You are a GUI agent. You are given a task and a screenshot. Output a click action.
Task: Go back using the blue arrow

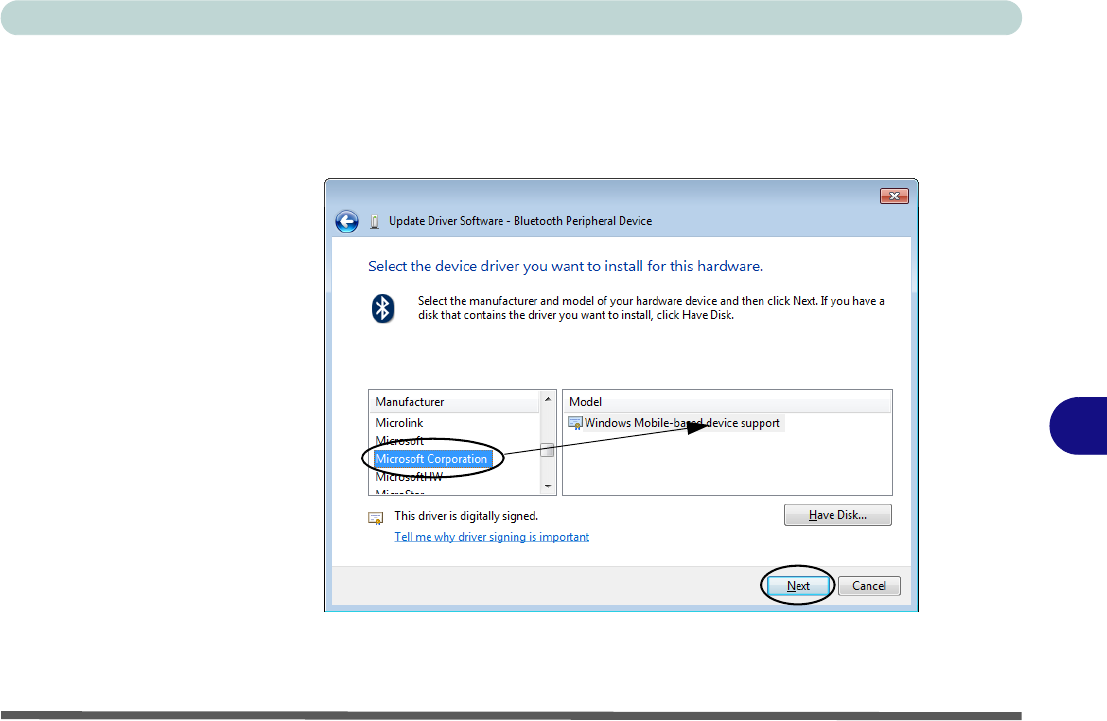[x=347, y=222]
